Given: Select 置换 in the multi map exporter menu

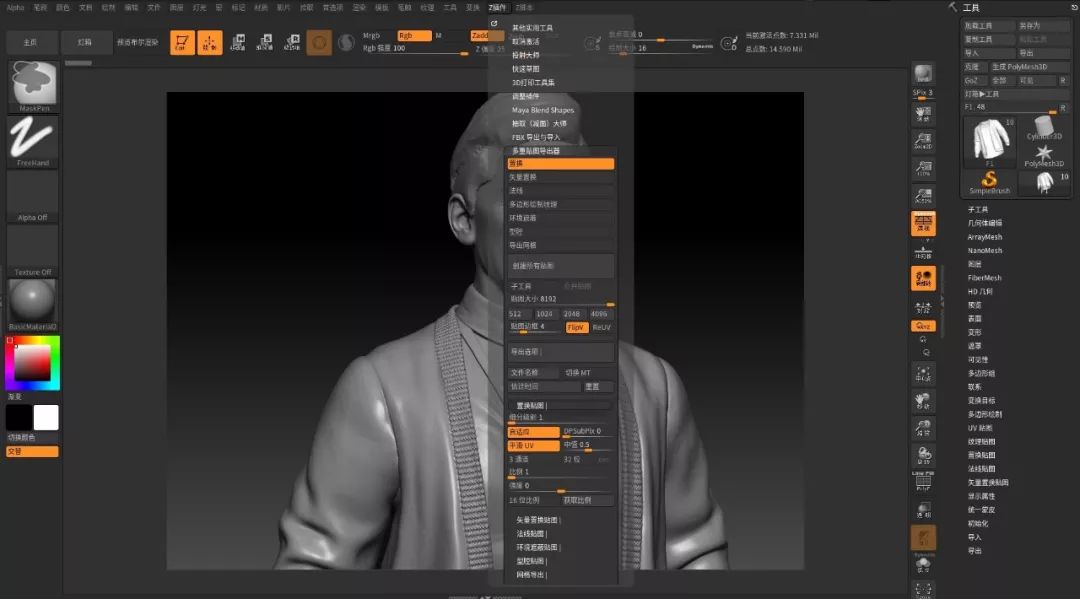Looking at the screenshot, I should click(x=561, y=164).
